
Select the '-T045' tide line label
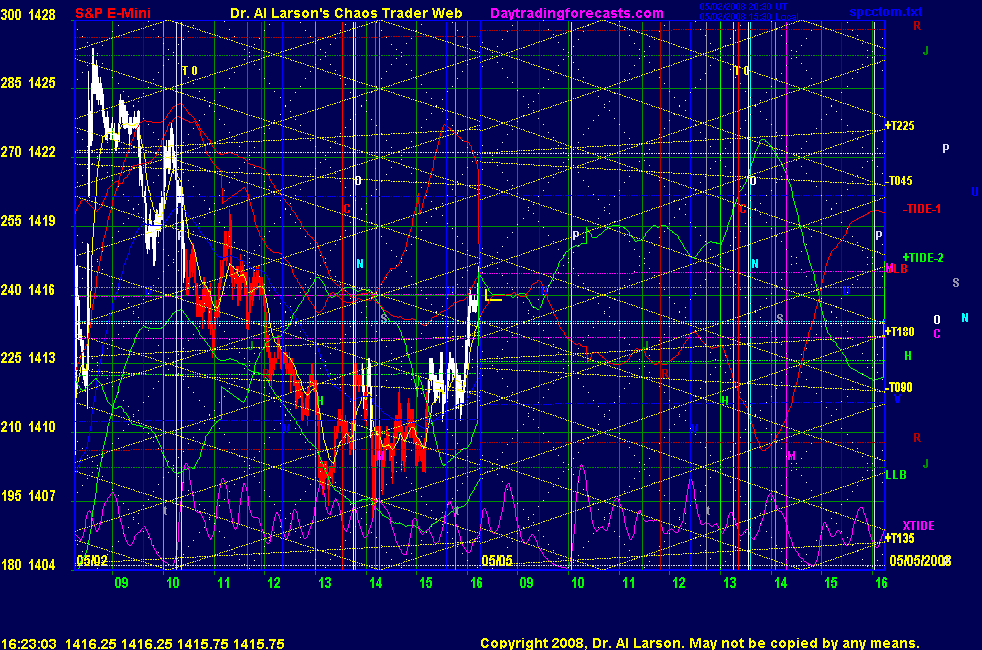(899, 181)
